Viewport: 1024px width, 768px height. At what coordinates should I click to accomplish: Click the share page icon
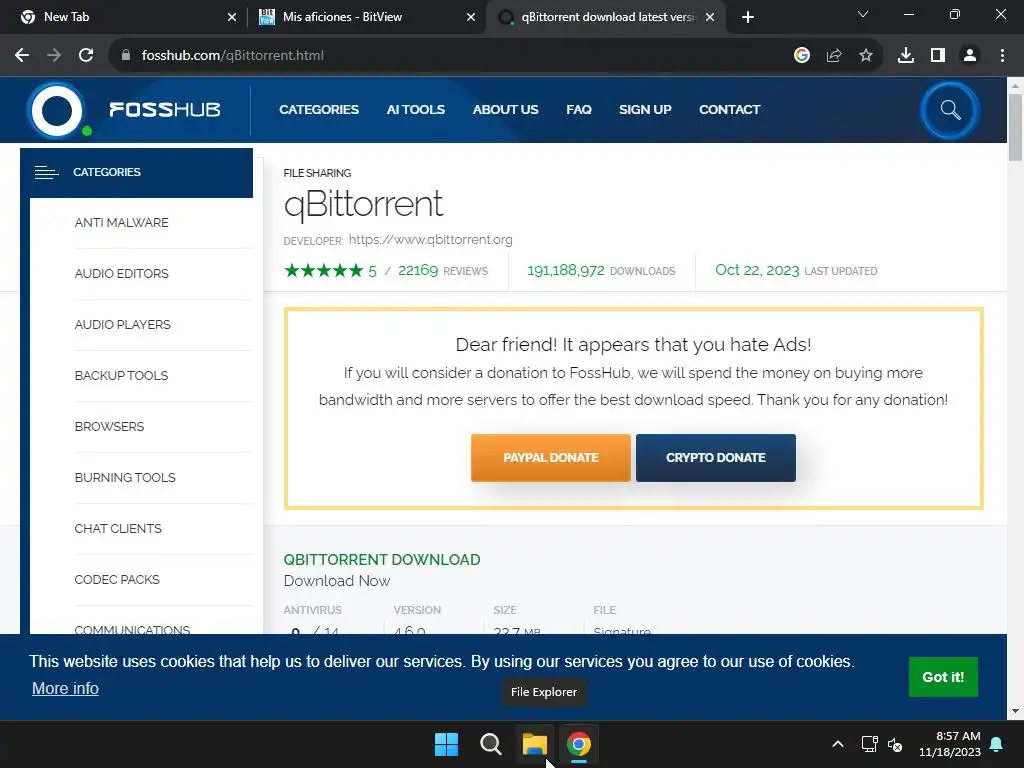(x=834, y=56)
